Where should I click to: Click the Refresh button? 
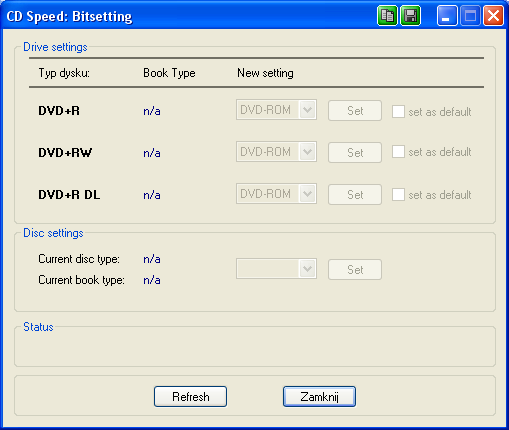click(x=191, y=397)
